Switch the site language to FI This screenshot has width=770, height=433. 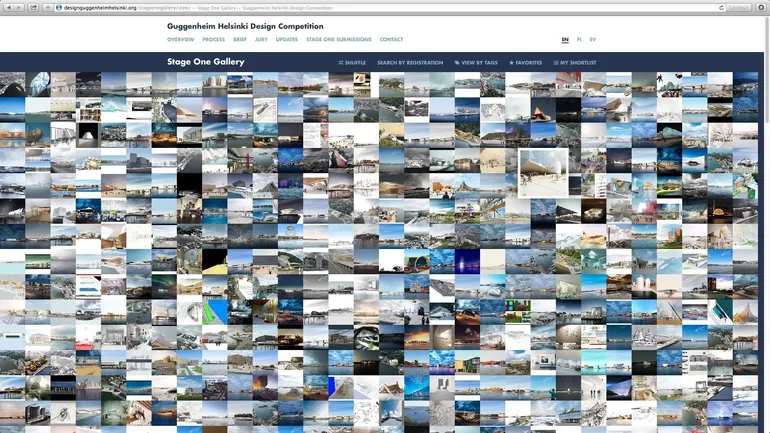coord(579,40)
